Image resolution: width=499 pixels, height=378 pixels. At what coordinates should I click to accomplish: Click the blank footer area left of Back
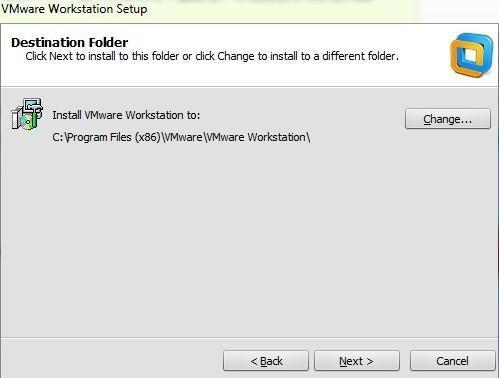coord(112,360)
